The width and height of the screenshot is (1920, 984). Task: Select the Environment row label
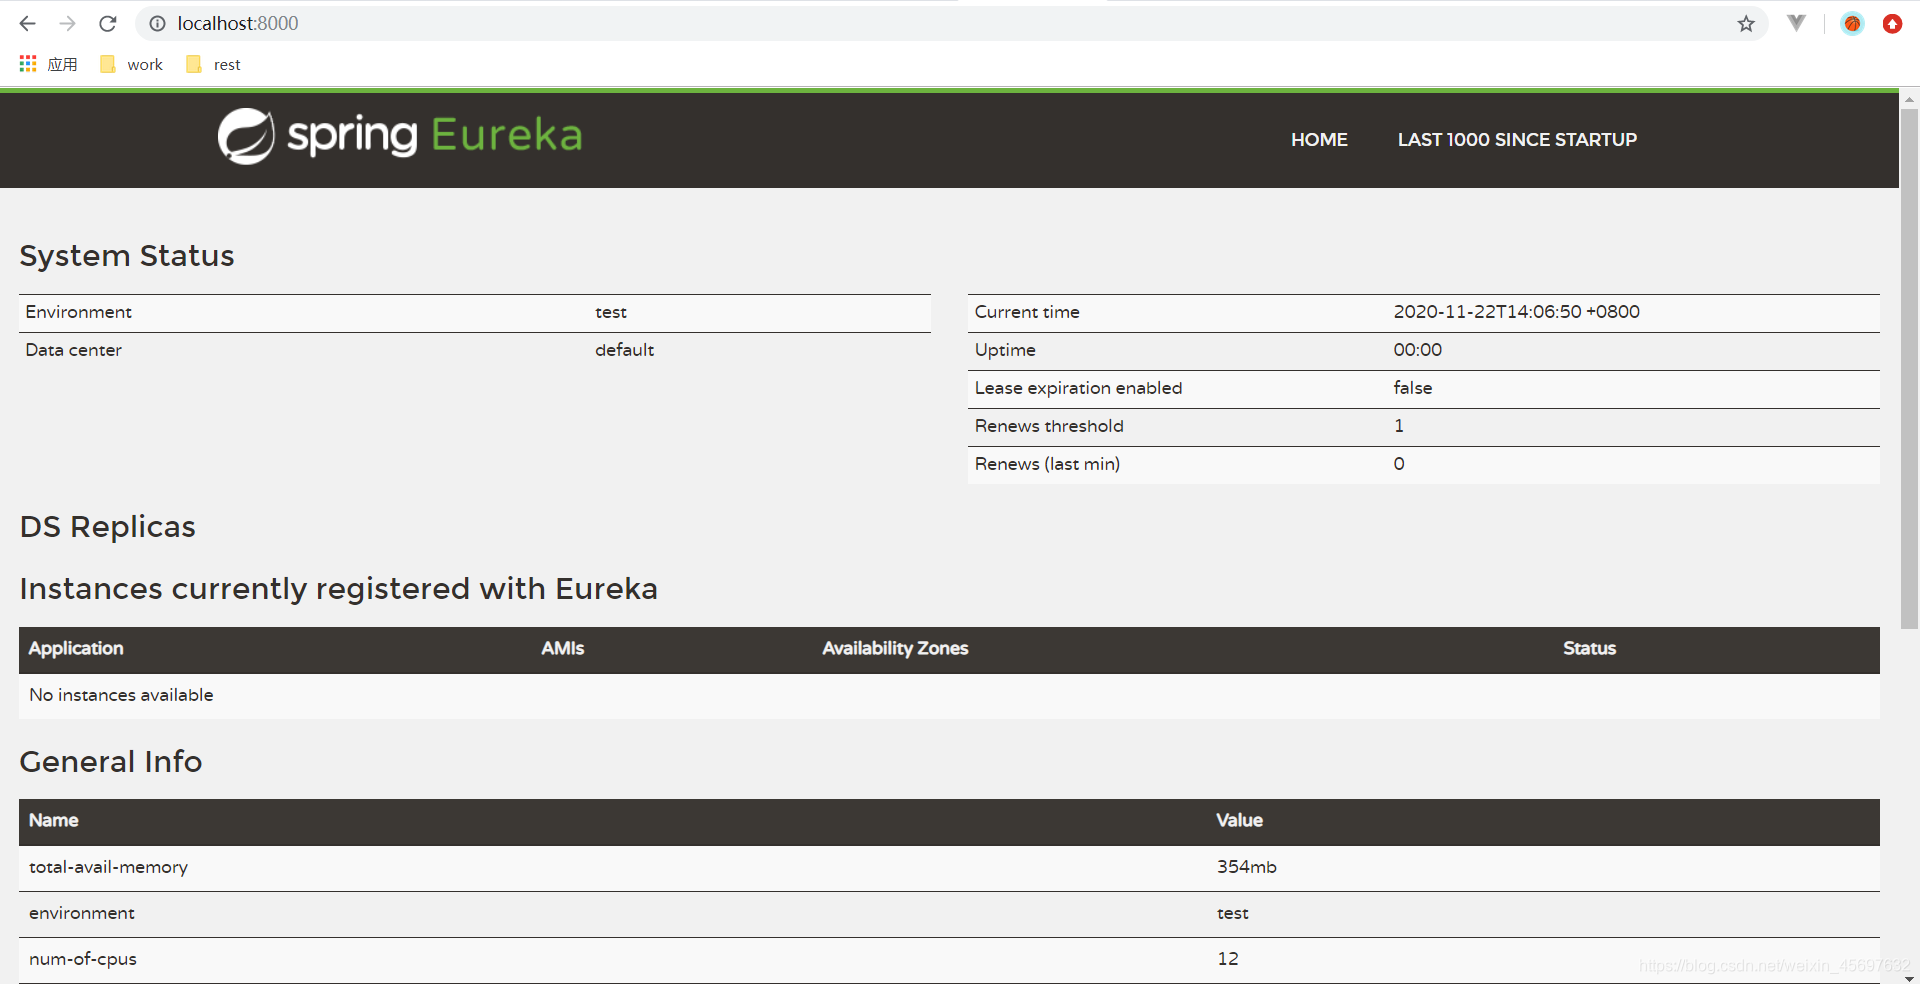[x=78, y=312]
